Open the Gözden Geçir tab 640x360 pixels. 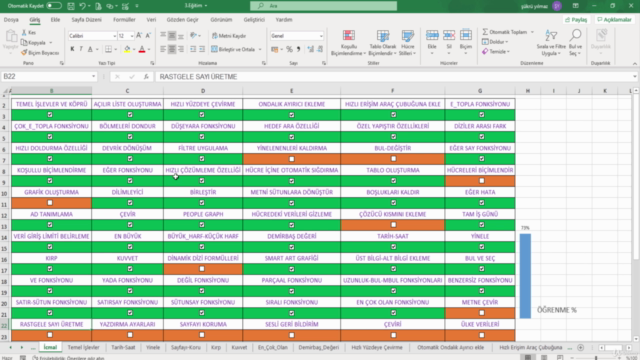click(x=182, y=20)
